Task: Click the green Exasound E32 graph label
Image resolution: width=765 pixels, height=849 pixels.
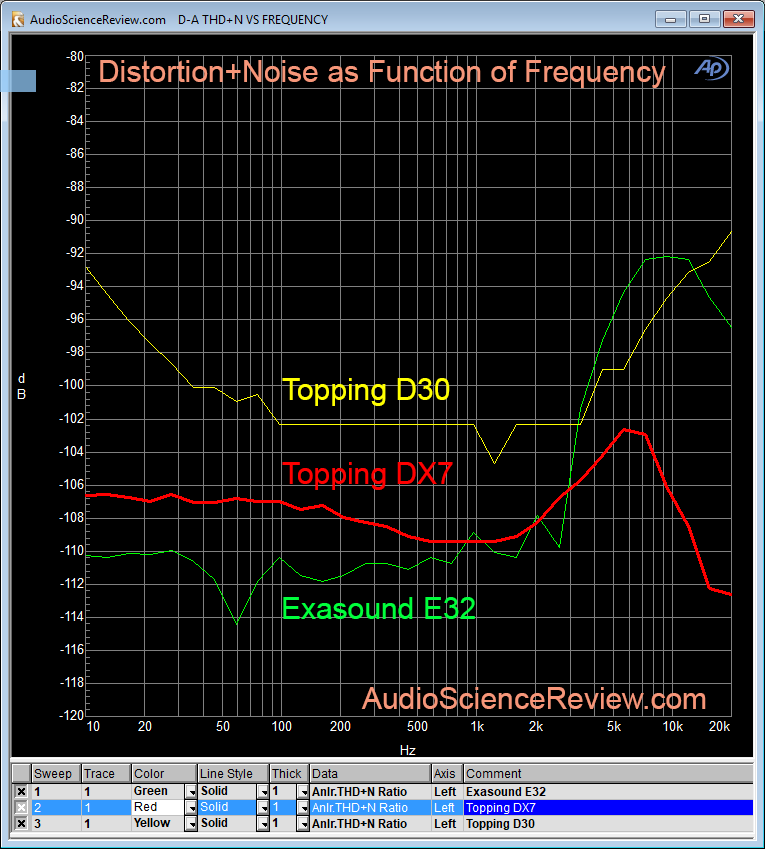Action: coord(378,608)
